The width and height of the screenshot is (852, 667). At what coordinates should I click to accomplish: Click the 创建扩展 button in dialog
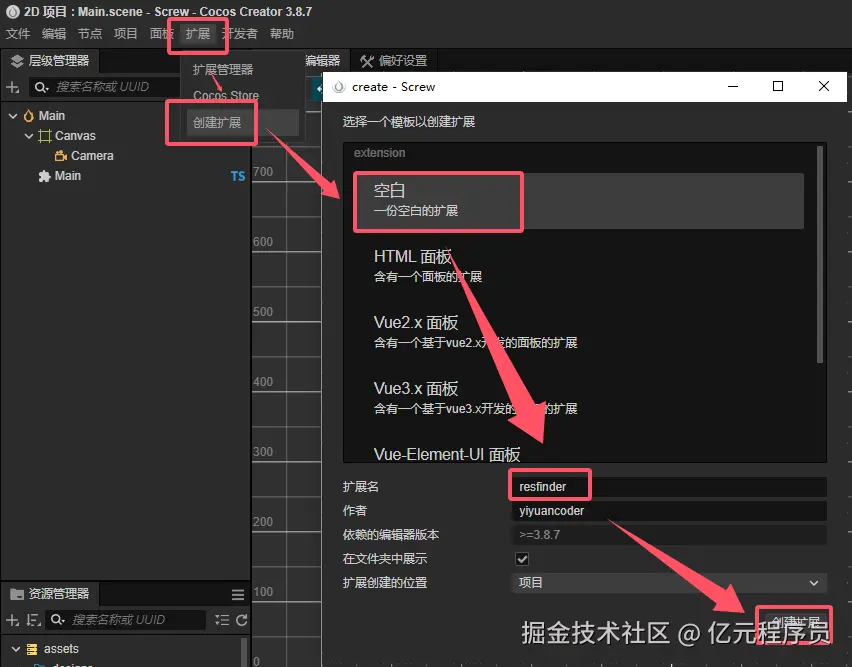pyautogui.click(x=794, y=623)
